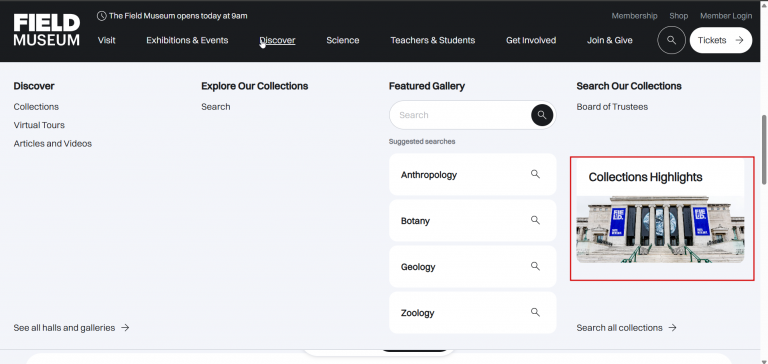This screenshot has width=768, height=364.
Task: Open the Visit menu
Action: pyautogui.click(x=106, y=40)
